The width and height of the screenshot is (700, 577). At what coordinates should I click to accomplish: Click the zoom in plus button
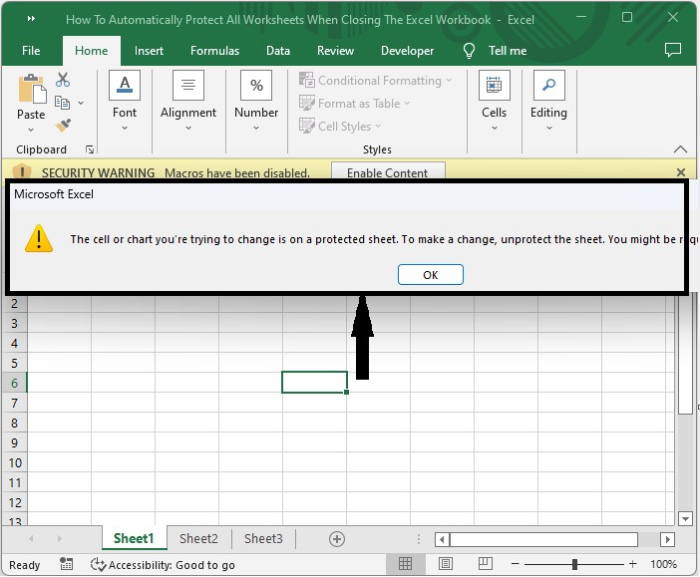(x=633, y=564)
